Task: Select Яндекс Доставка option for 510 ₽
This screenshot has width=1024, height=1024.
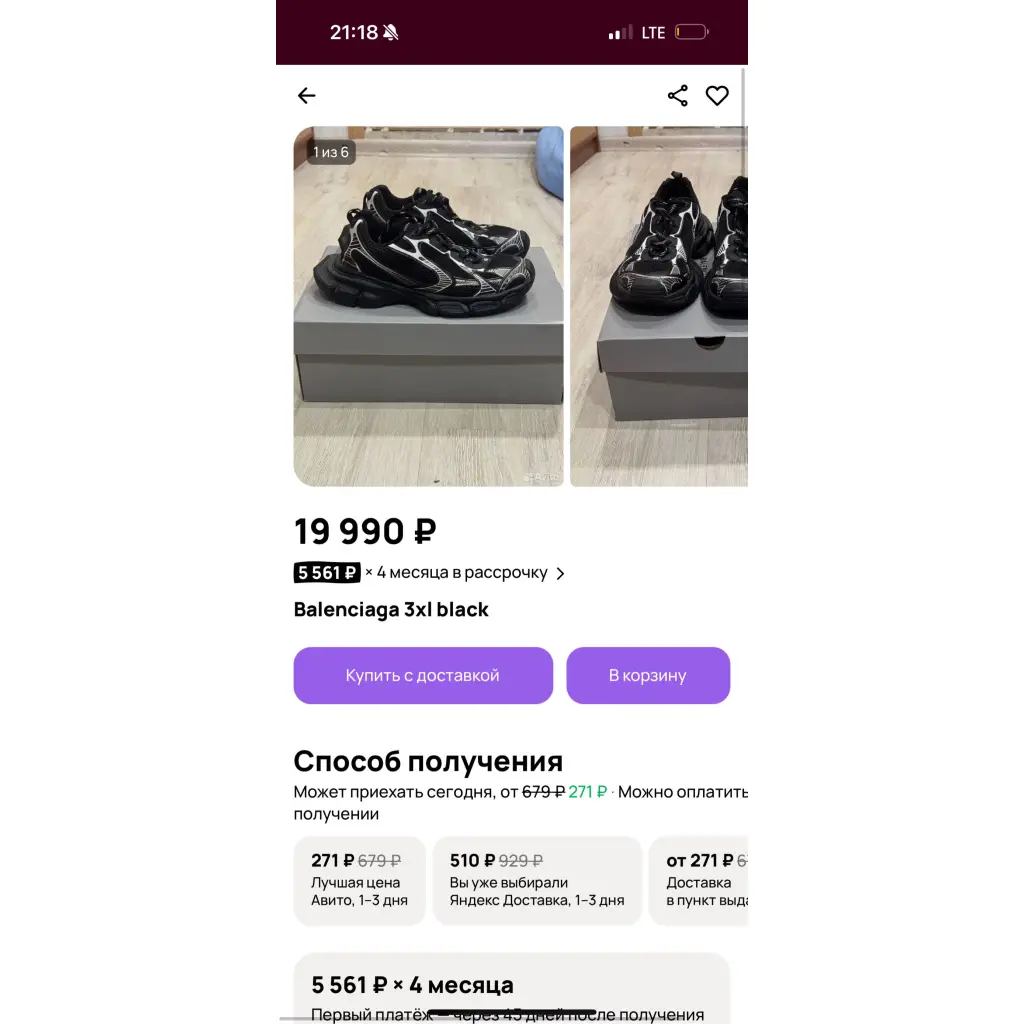Action: click(537, 881)
